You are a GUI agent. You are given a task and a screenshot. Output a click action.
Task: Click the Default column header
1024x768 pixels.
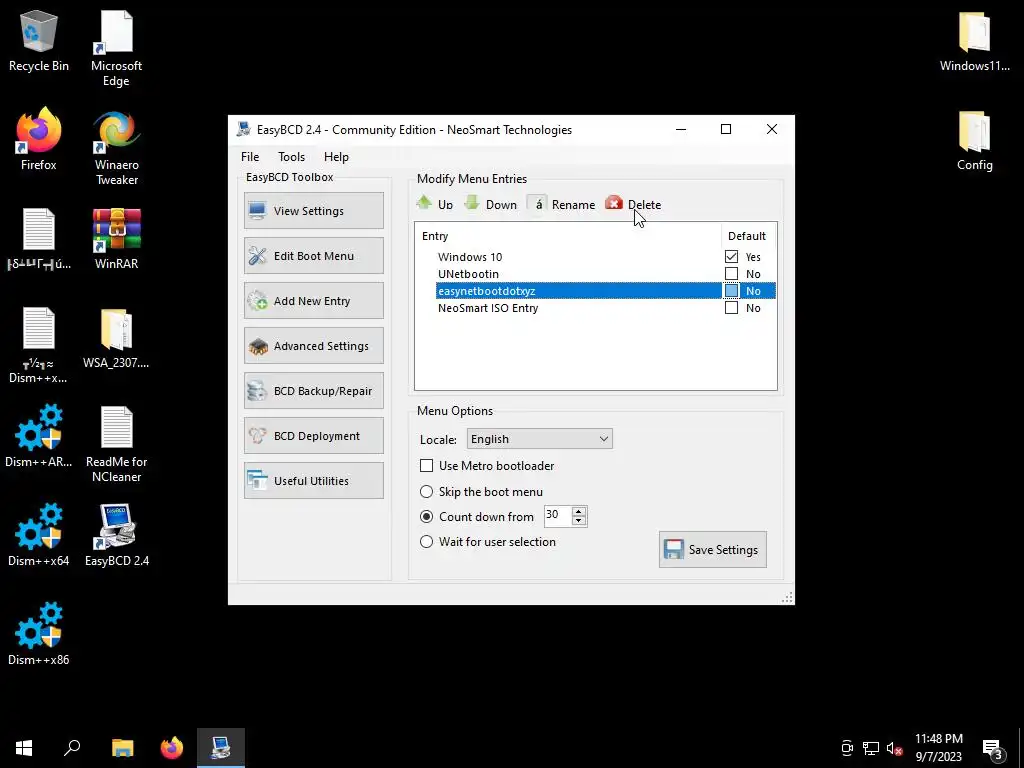pos(748,236)
